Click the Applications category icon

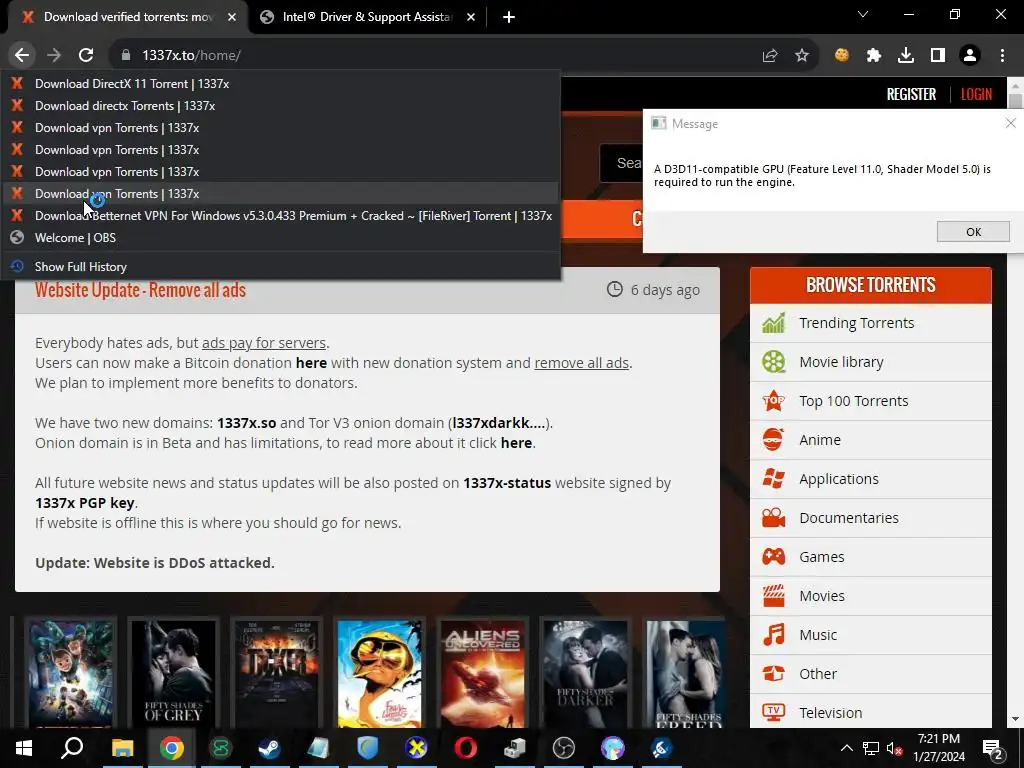pyautogui.click(x=773, y=479)
